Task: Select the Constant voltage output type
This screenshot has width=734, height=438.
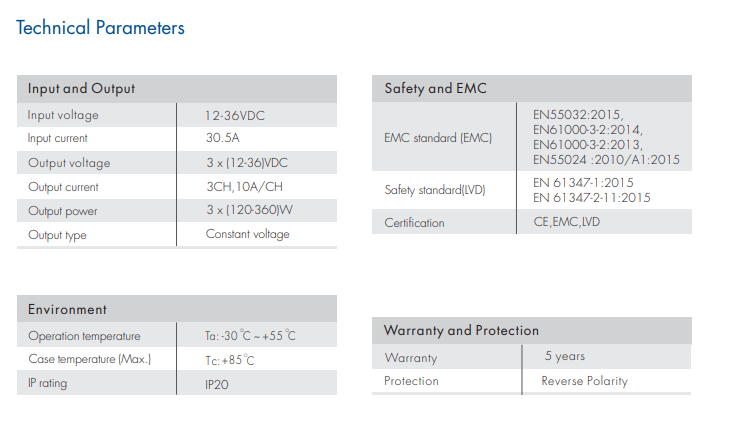Action: pos(248,234)
